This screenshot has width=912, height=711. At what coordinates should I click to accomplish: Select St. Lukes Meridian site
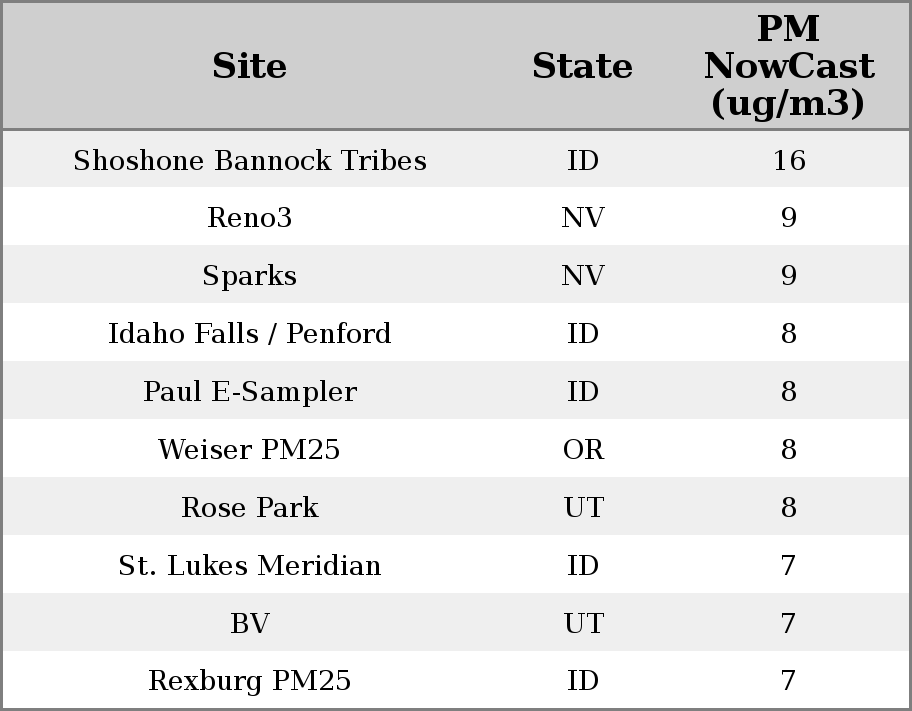249,566
